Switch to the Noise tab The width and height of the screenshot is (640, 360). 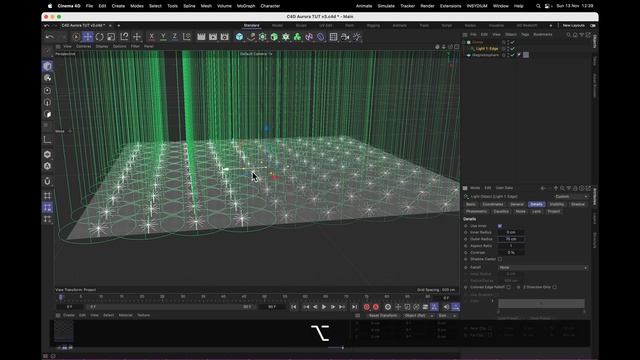pos(520,211)
